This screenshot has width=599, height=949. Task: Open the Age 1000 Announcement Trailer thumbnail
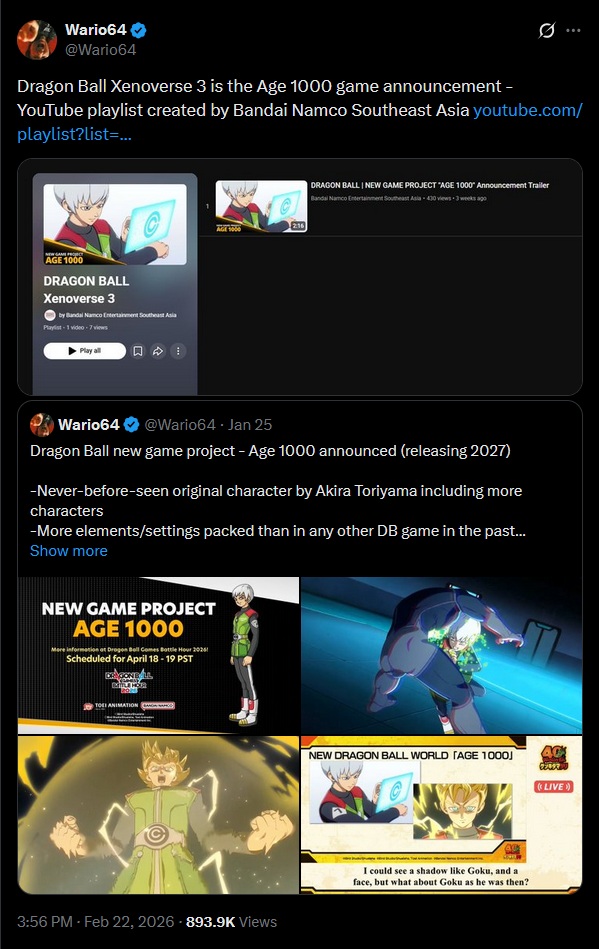click(261, 206)
